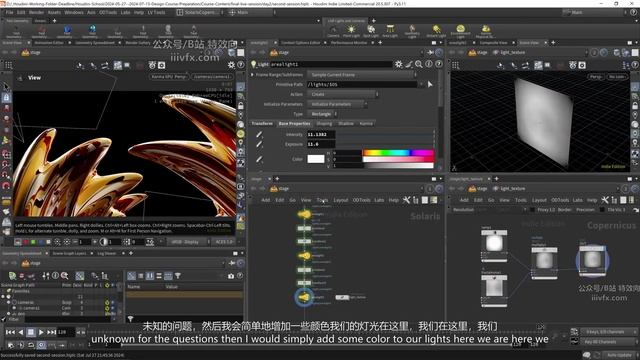Image resolution: width=640 pixels, height=360 pixels.
Task: Click the scene graph tree search icon
Action: pyautogui.click(x=64, y=276)
